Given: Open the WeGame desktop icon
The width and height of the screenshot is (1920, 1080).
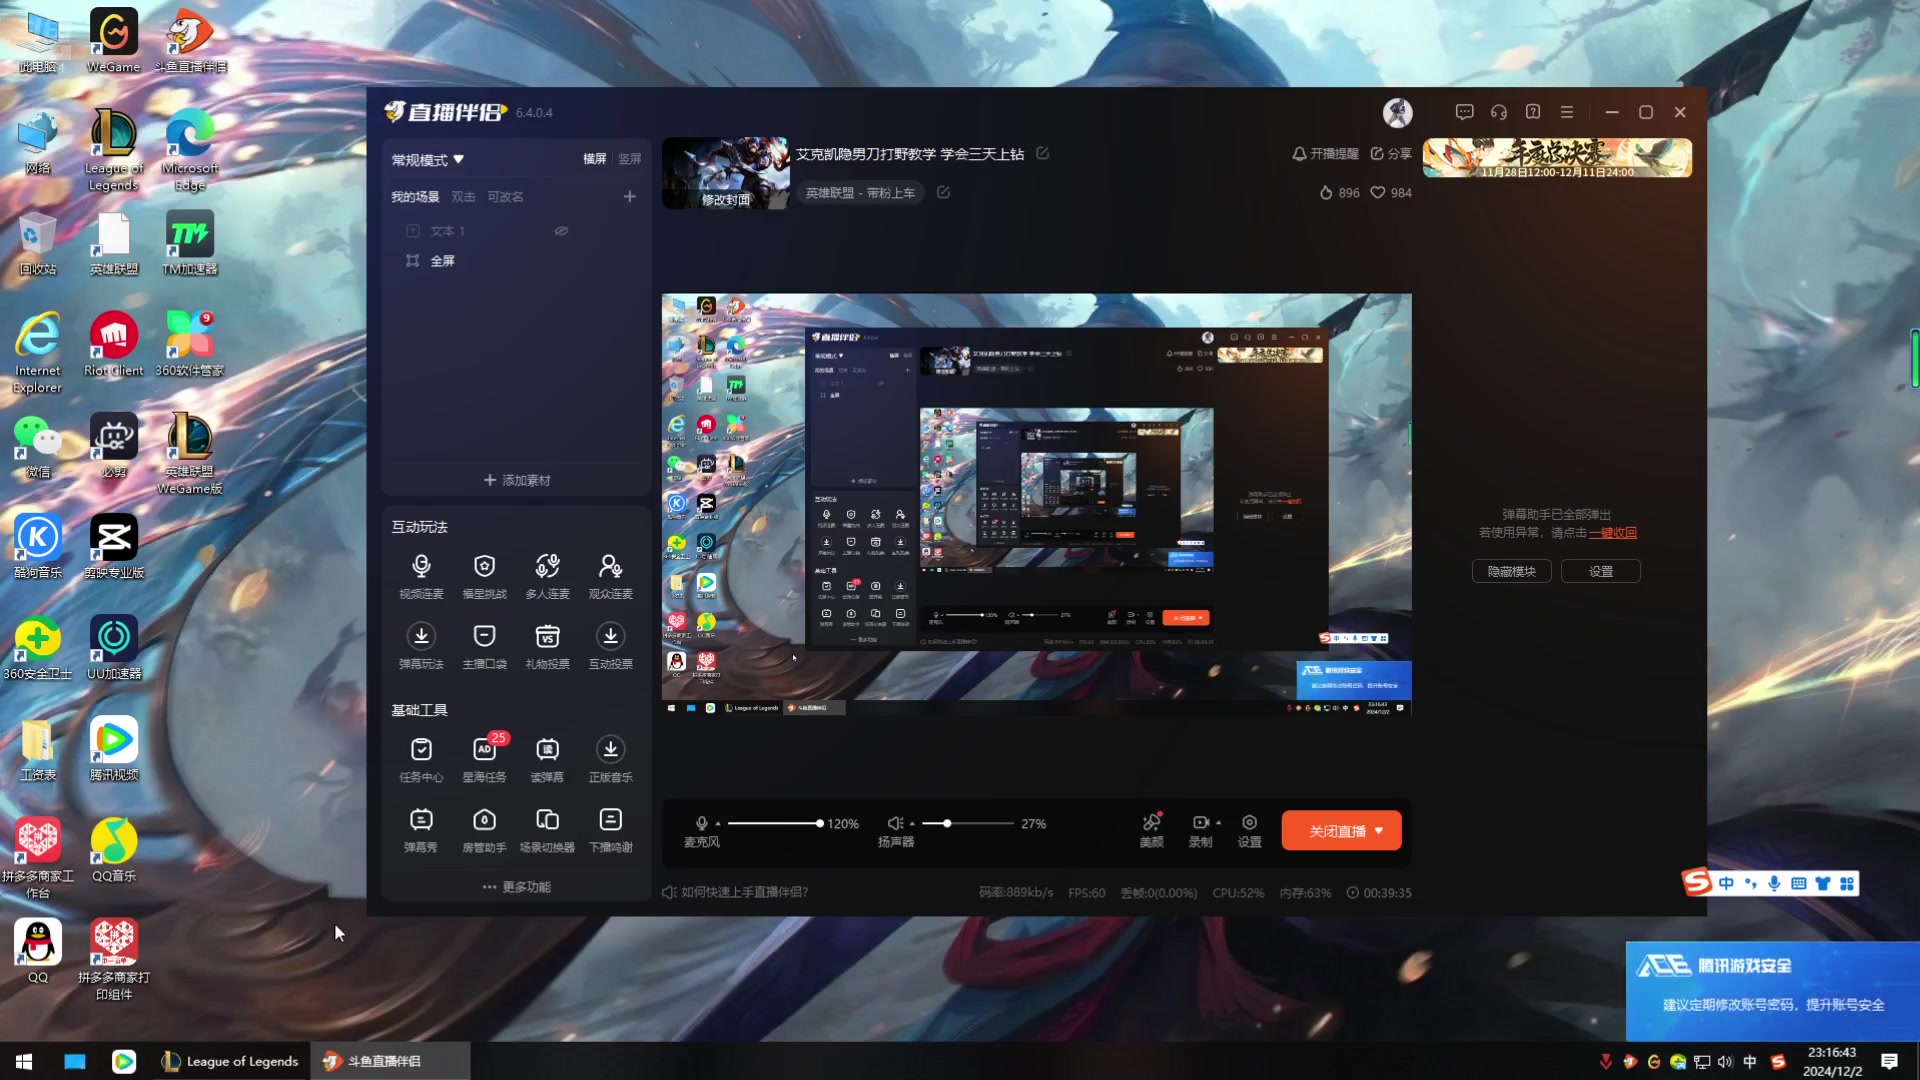Looking at the screenshot, I should point(114,41).
